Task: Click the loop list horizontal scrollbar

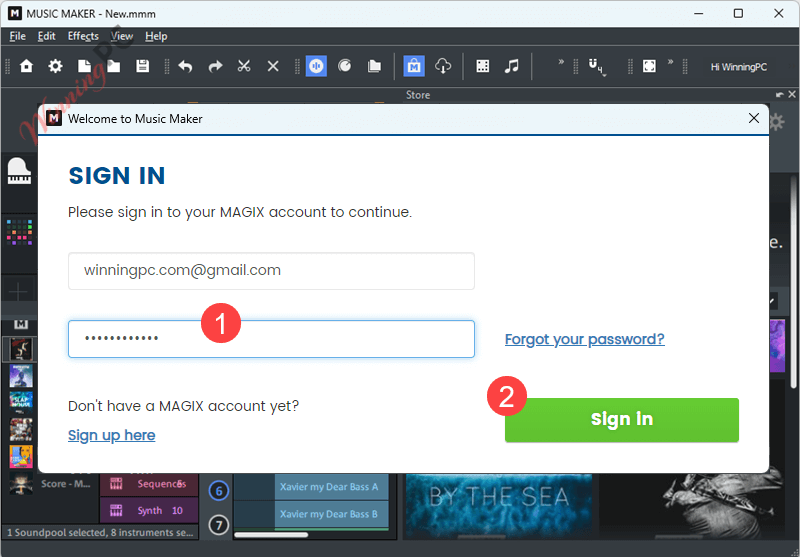Action: pyautogui.click(x=271, y=535)
